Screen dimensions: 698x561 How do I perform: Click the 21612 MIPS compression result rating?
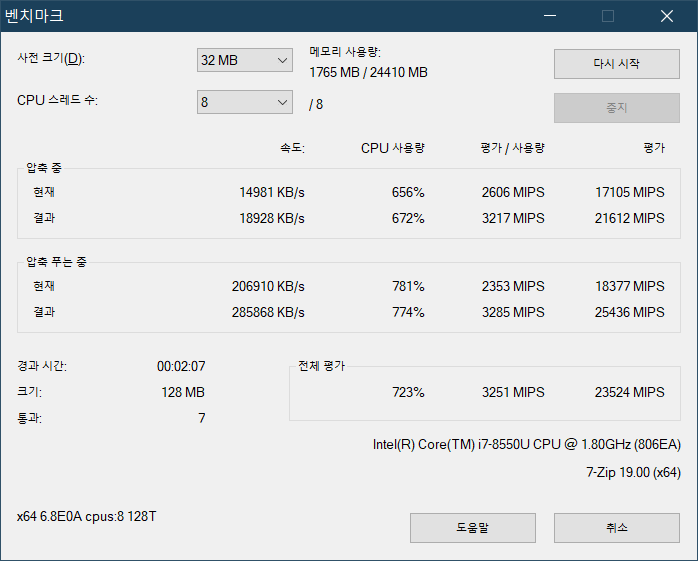pyautogui.click(x=629, y=218)
